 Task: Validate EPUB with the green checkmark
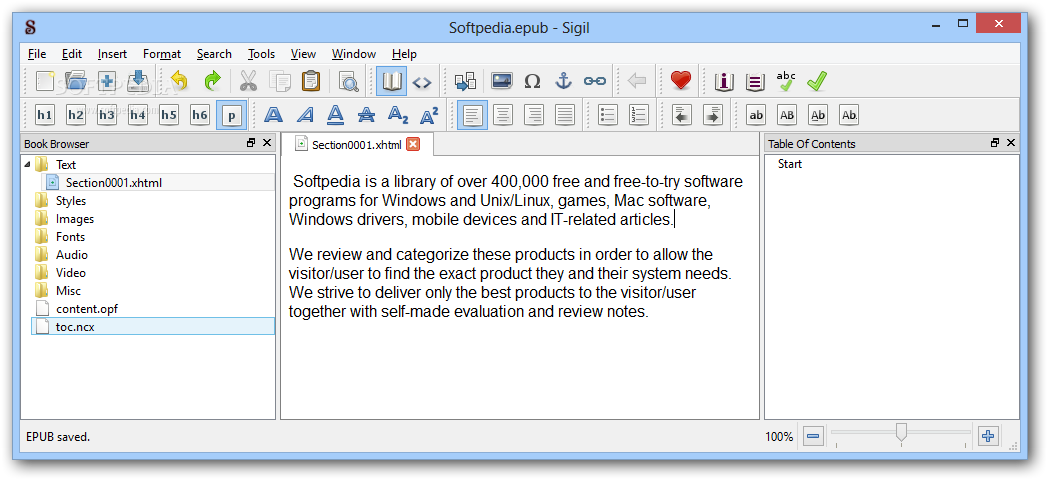pyautogui.click(x=817, y=82)
